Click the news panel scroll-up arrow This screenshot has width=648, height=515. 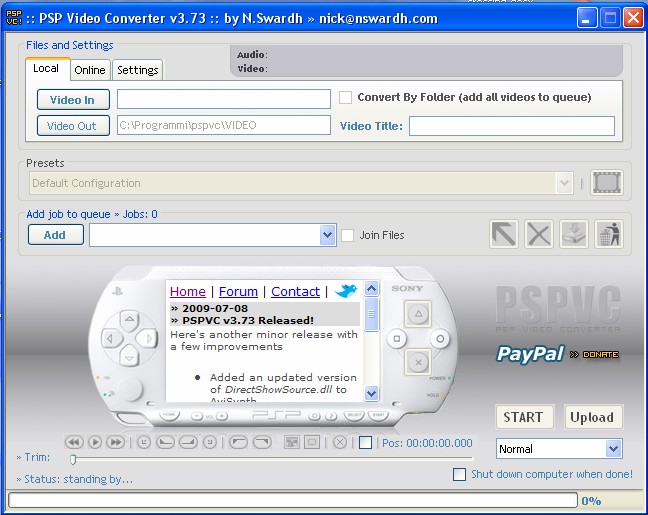point(372,288)
